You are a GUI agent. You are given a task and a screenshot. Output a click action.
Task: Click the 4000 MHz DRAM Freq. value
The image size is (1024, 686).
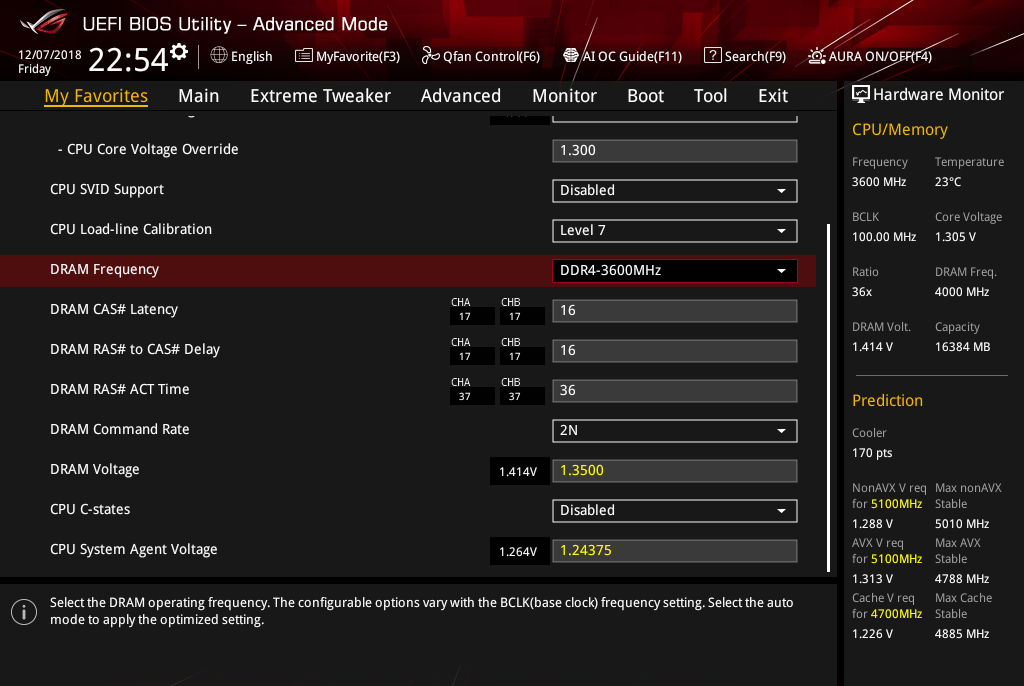[x=961, y=292]
